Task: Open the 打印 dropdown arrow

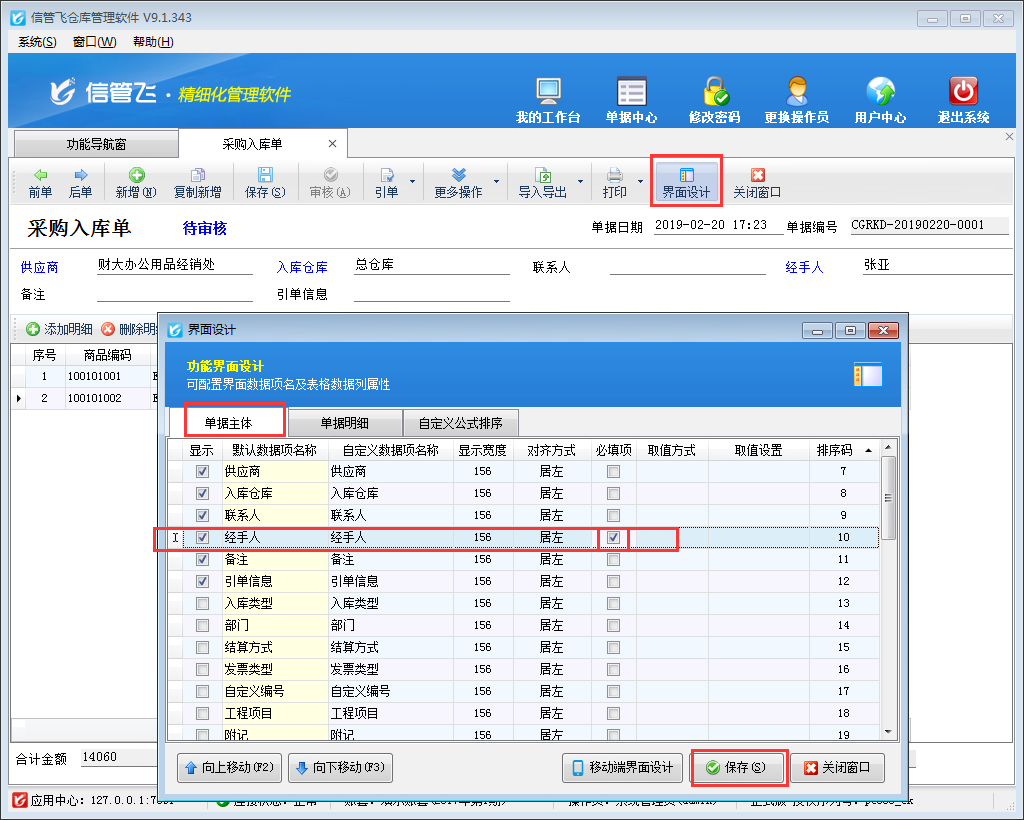Action: [x=640, y=182]
